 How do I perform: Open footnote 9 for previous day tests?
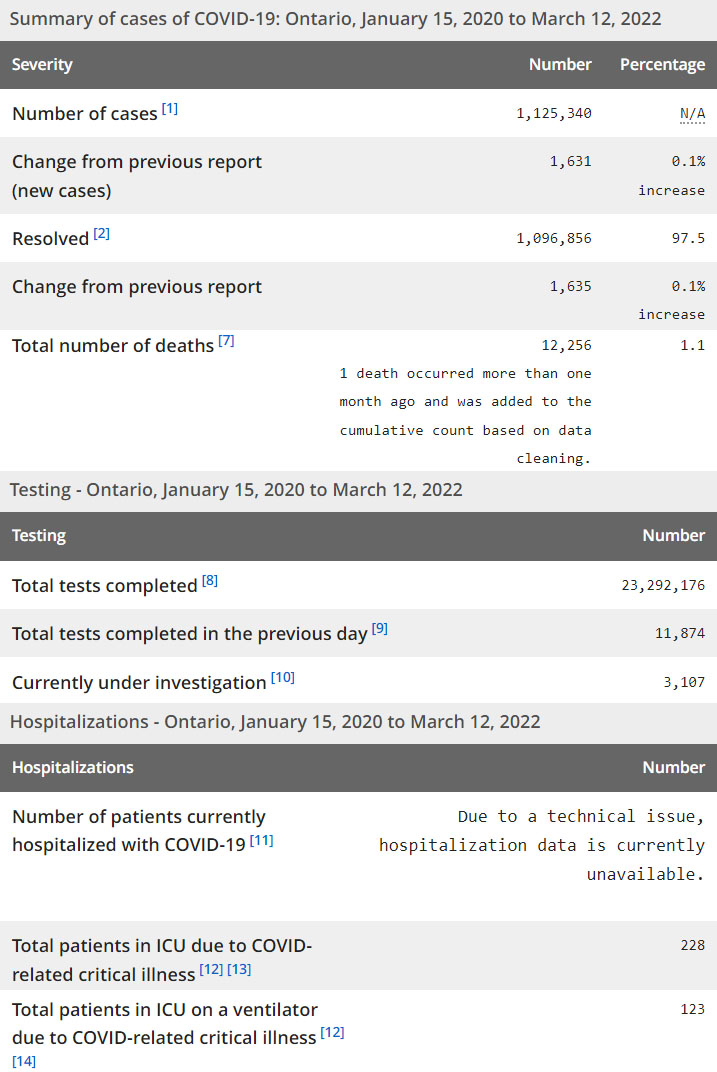[x=380, y=628]
